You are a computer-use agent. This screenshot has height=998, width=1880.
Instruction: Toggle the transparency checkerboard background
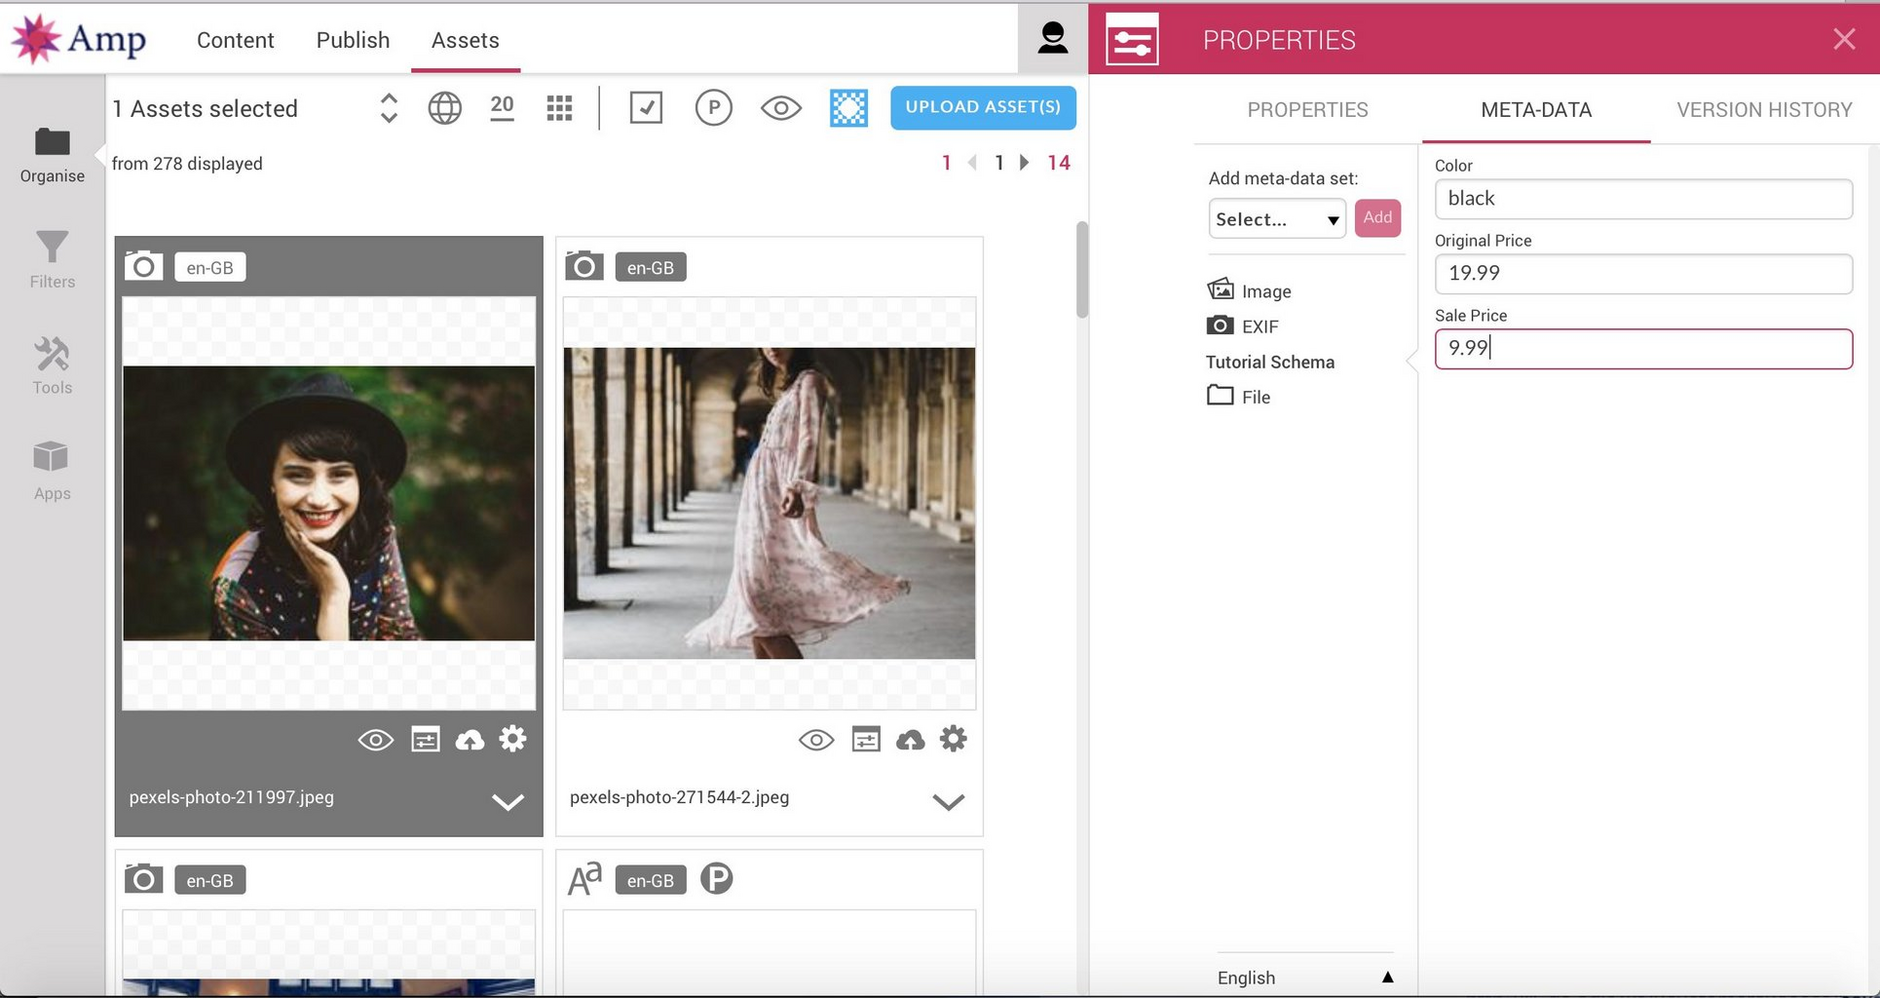pyautogui.click(x=848, y=108)
